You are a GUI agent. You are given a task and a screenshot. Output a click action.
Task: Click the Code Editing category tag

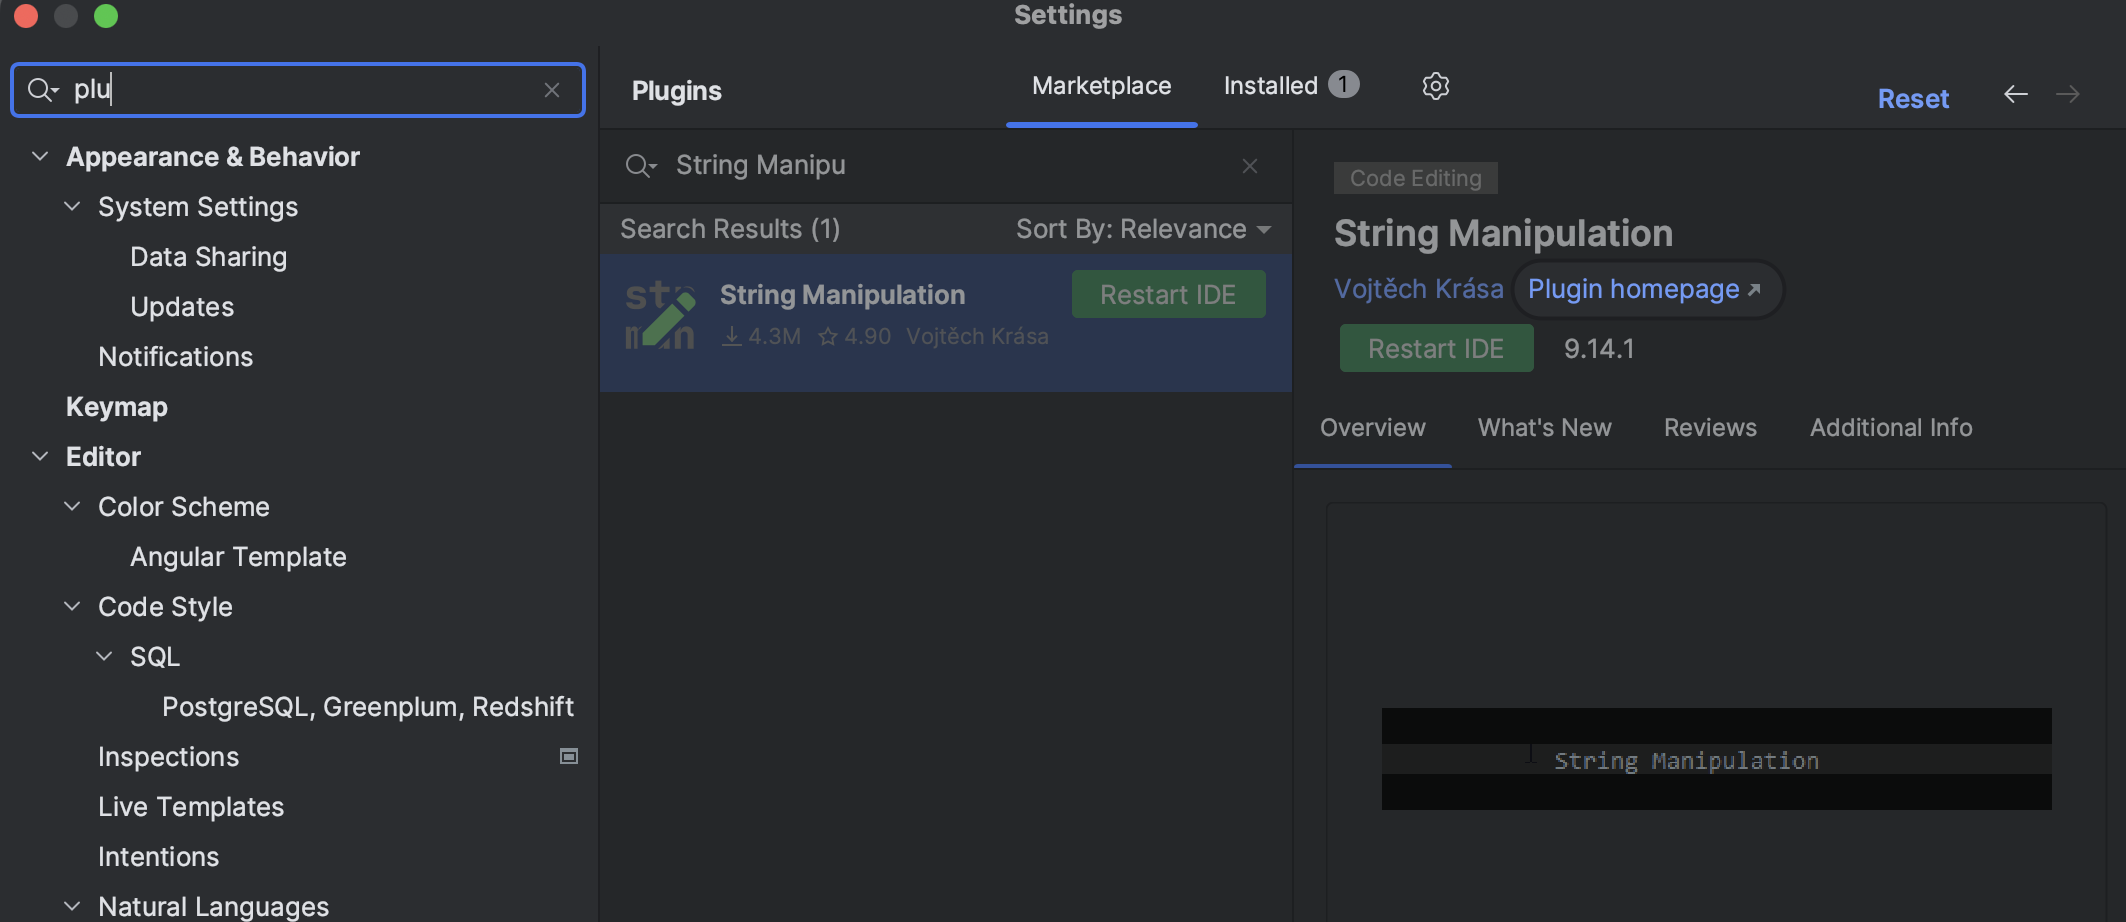(x=1415, y=178)
